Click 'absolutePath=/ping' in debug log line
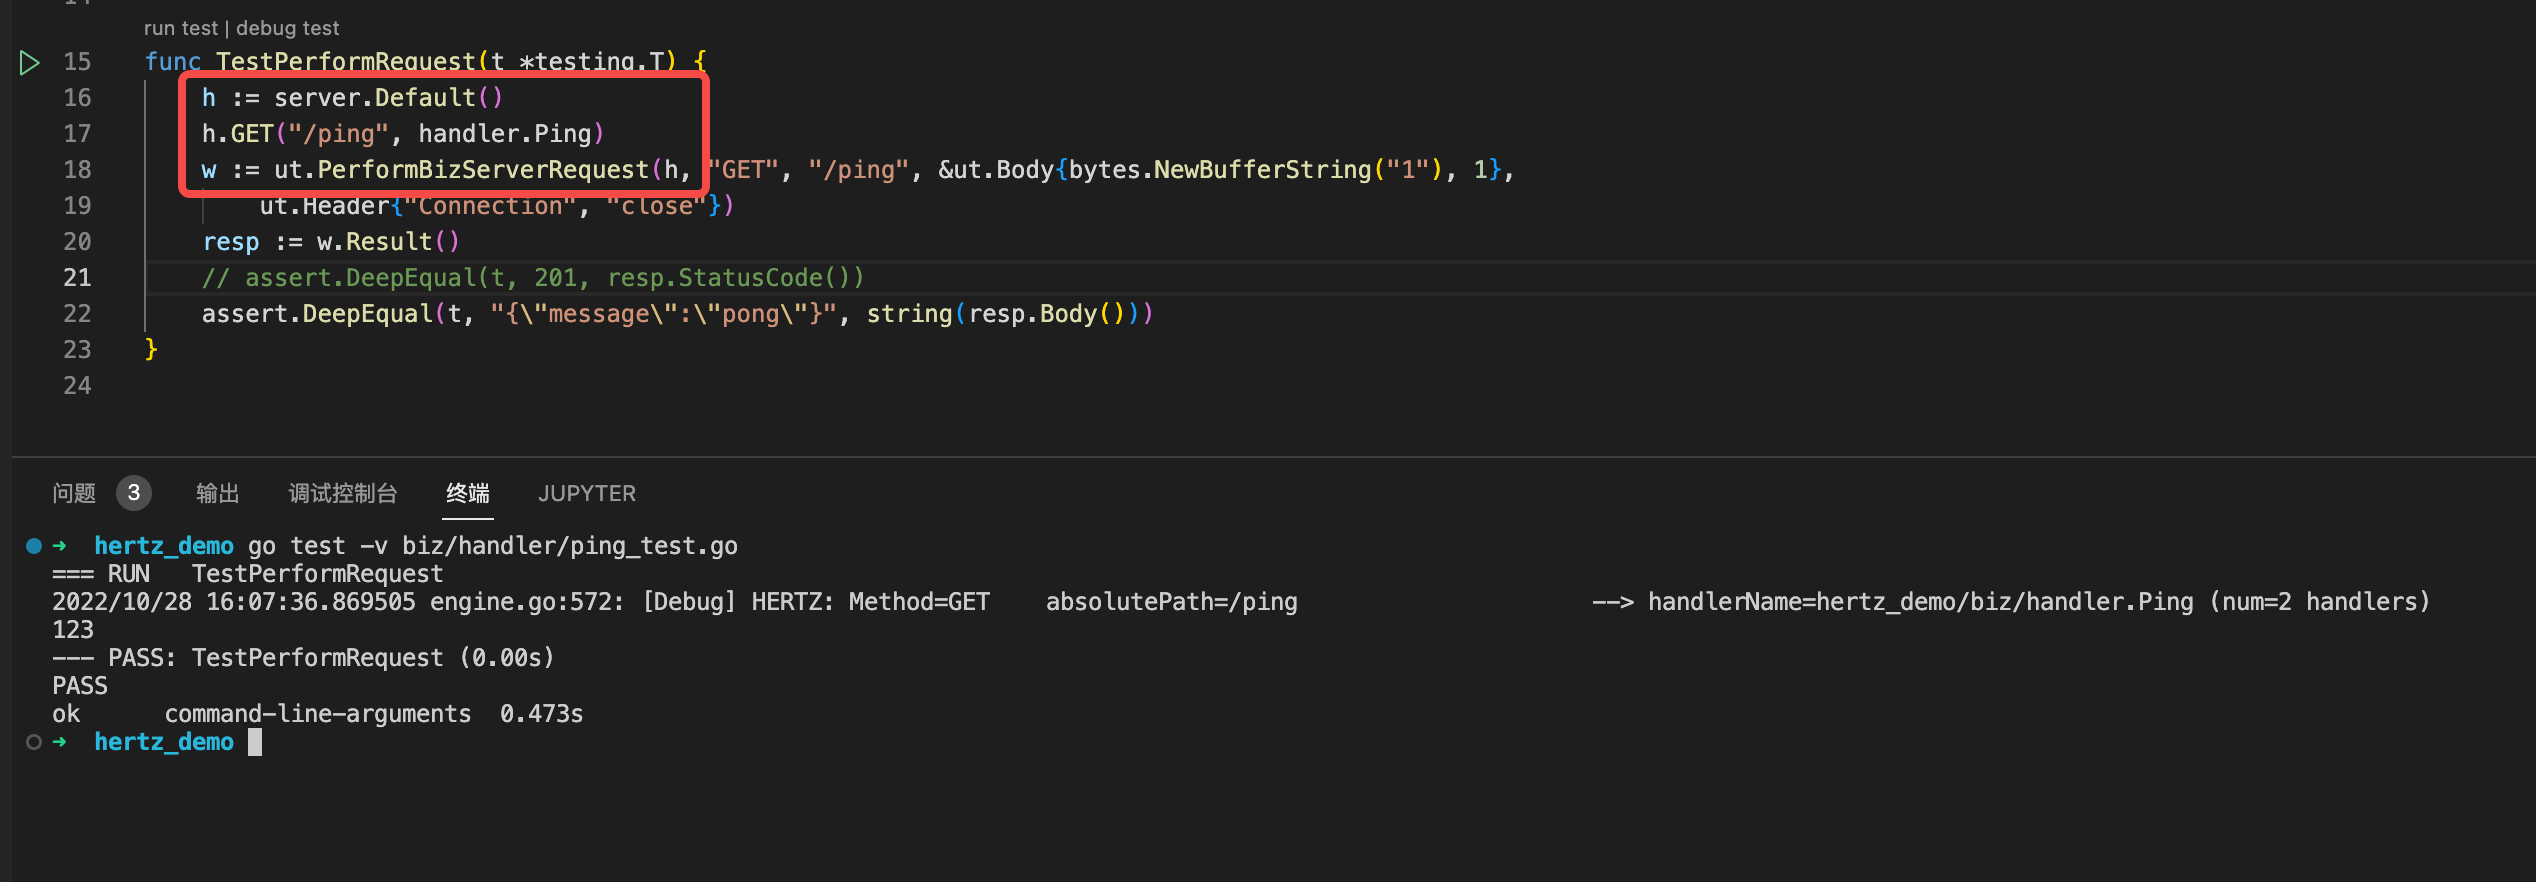Image resolution: width=2536 pixels, height=882 pixels. click(x=1172, y=602)
